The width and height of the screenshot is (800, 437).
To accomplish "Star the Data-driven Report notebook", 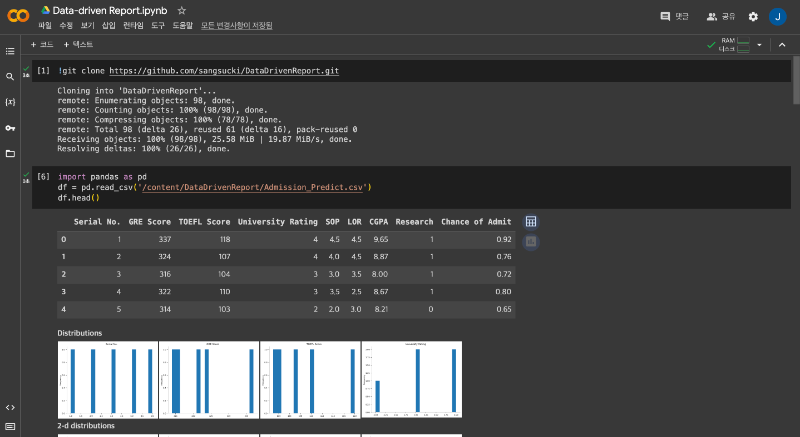I will (x=181, y=10).
